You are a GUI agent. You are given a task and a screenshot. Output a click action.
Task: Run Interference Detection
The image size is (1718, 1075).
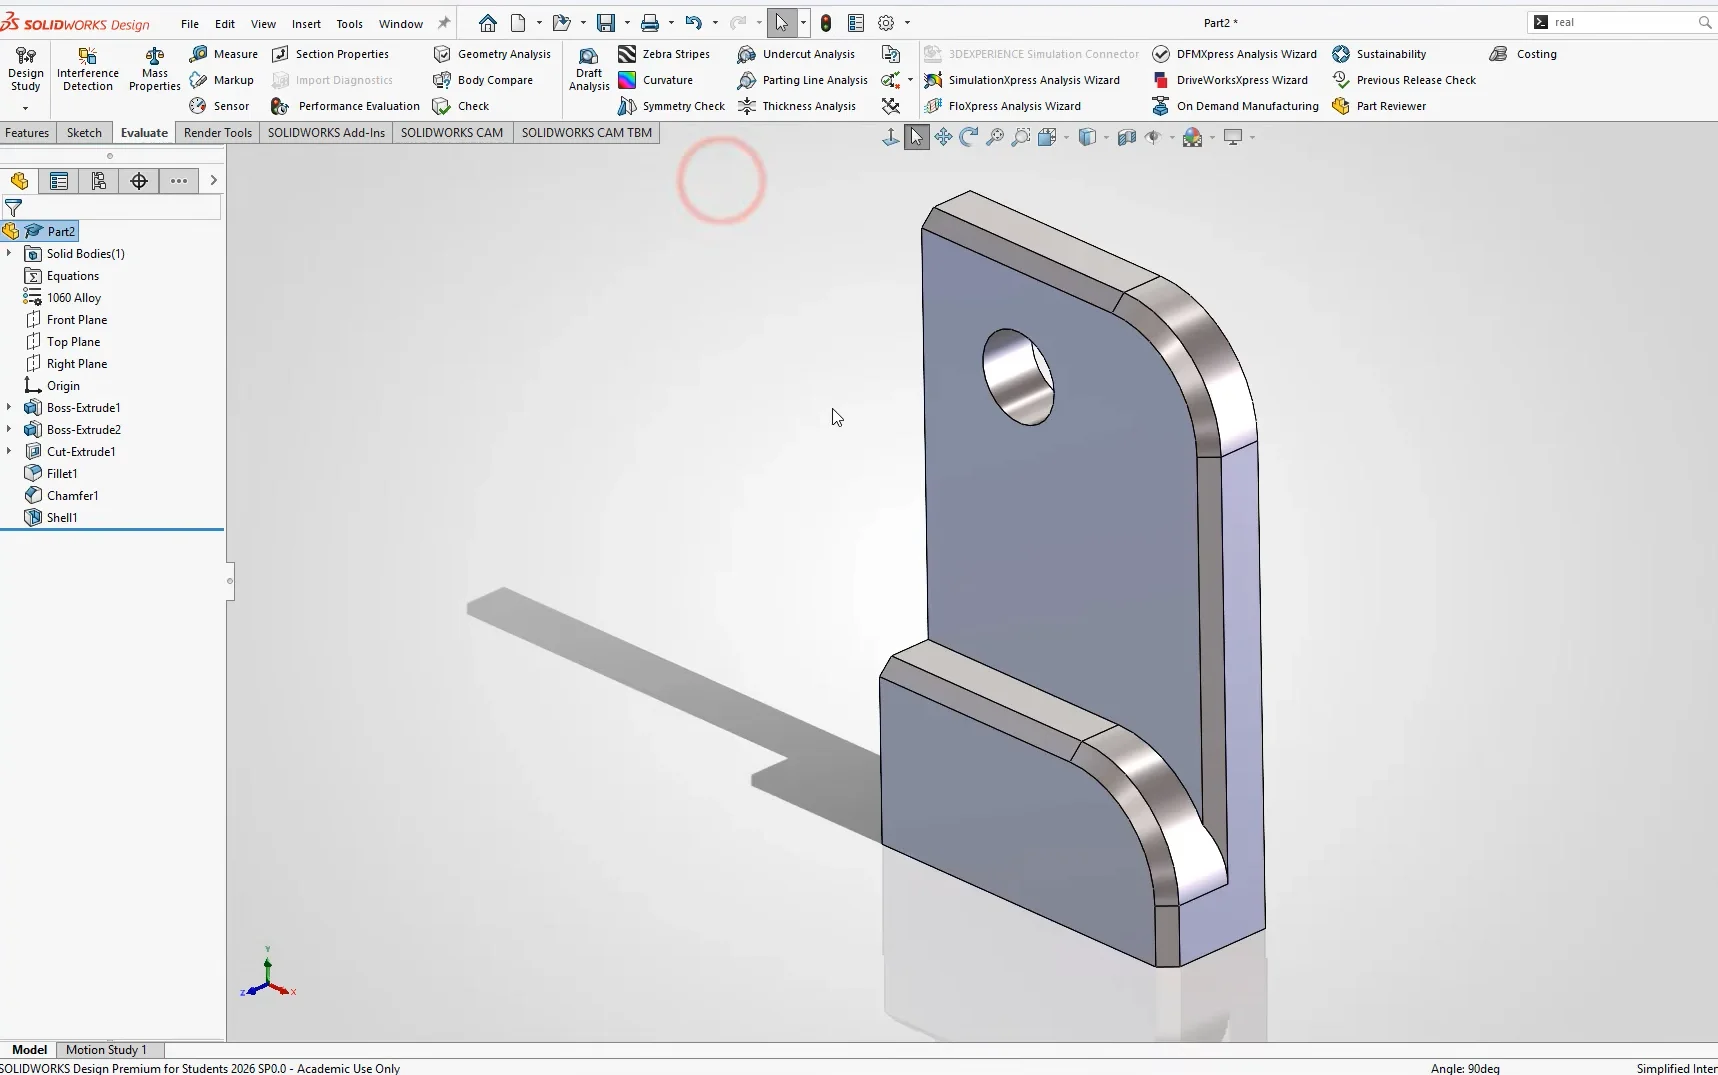click(87, 70)
